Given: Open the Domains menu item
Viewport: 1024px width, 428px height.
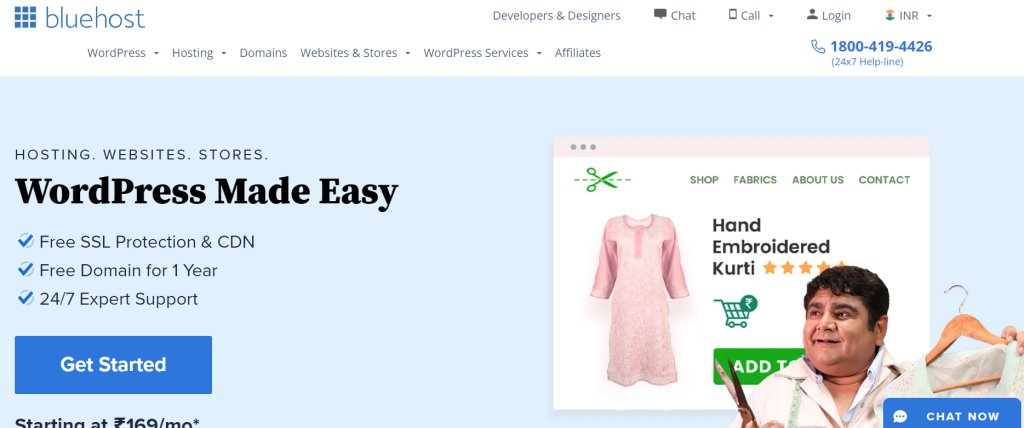Looking at the screenshot, I should [263, 53].
